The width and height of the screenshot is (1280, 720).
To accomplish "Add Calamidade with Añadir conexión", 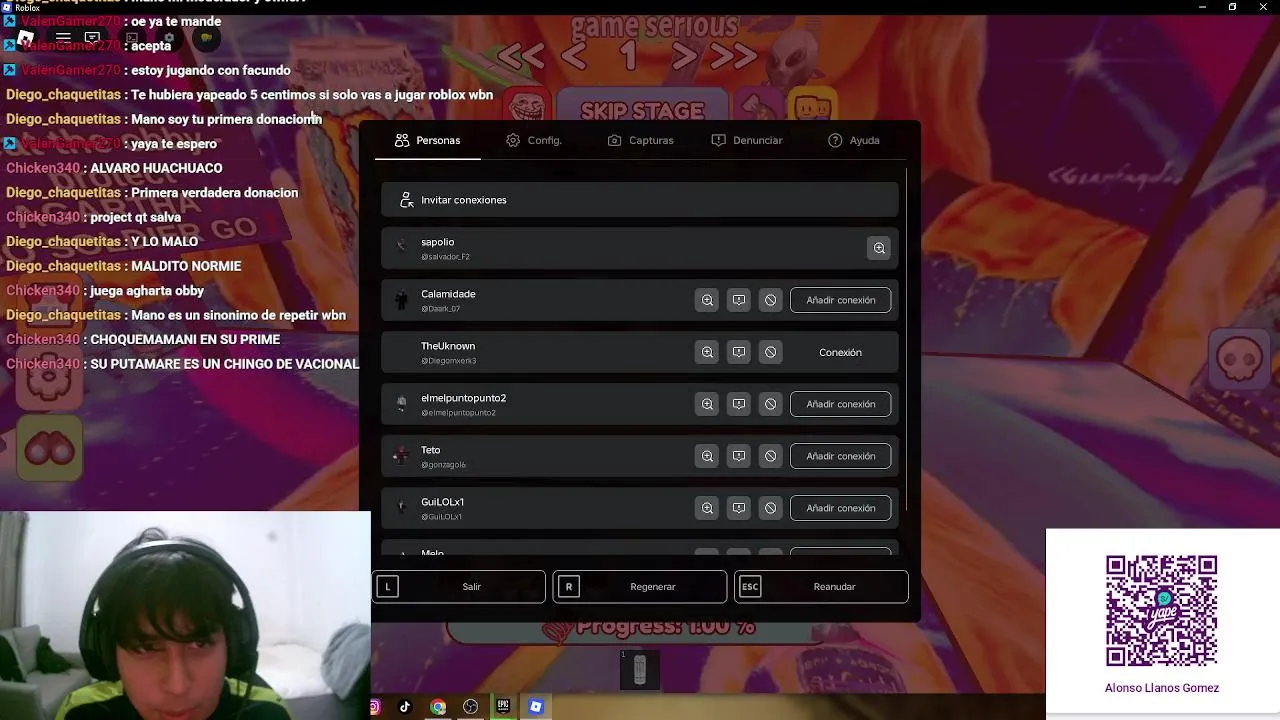I will point(841,300).
